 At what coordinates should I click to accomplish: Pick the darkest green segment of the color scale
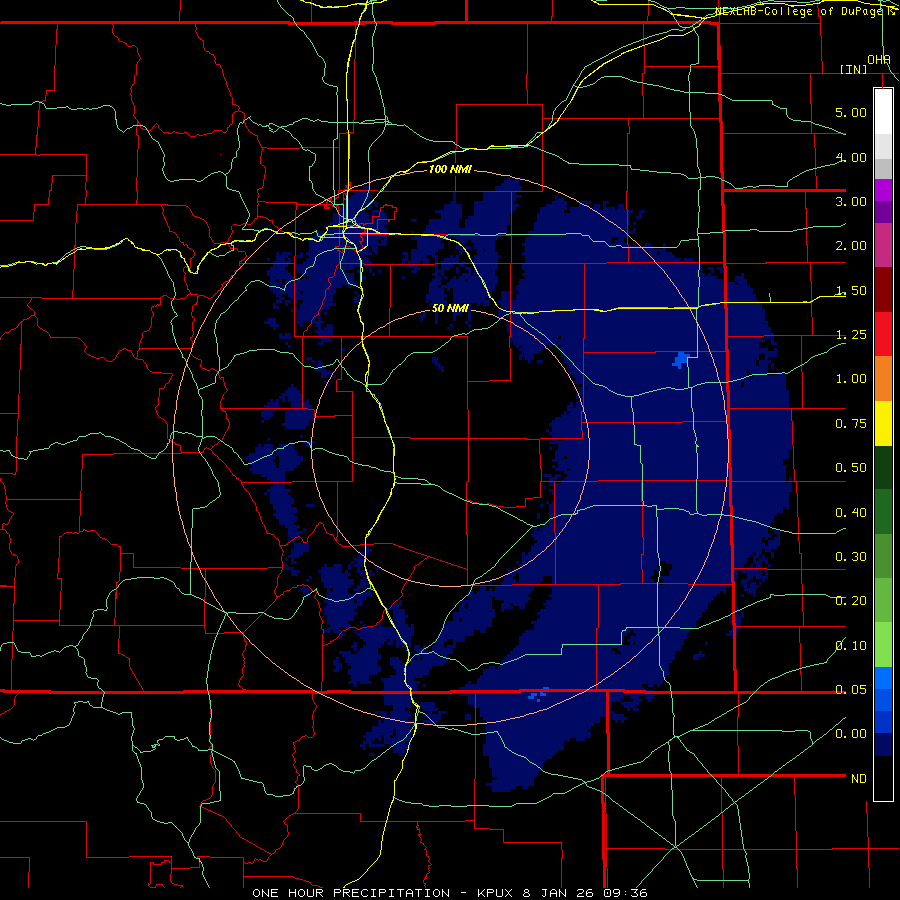click(883, 467)
